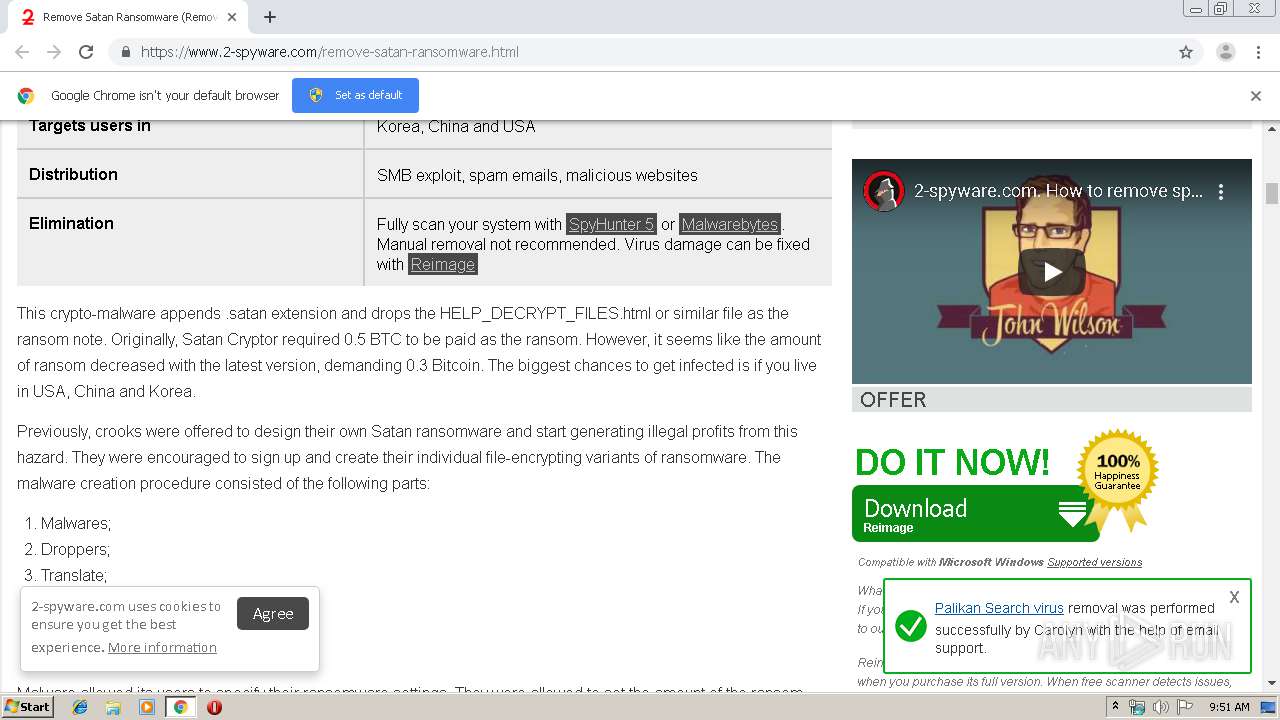Image resolution: width=1280 pixels, height=720 pixels.
Task: Click the DO IT NOW! heading
Action: click(952, 462)
